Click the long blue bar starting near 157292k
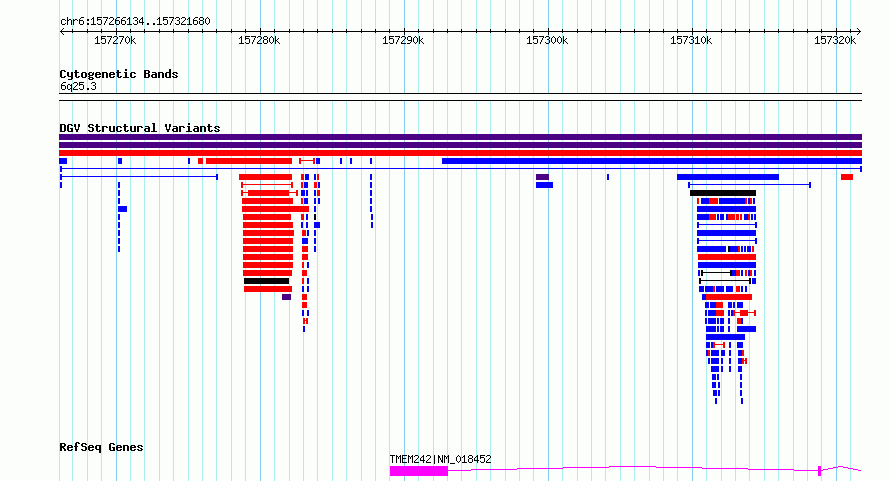Image resolution: width=890 pixels, height=481 pixels. (652, 161)
